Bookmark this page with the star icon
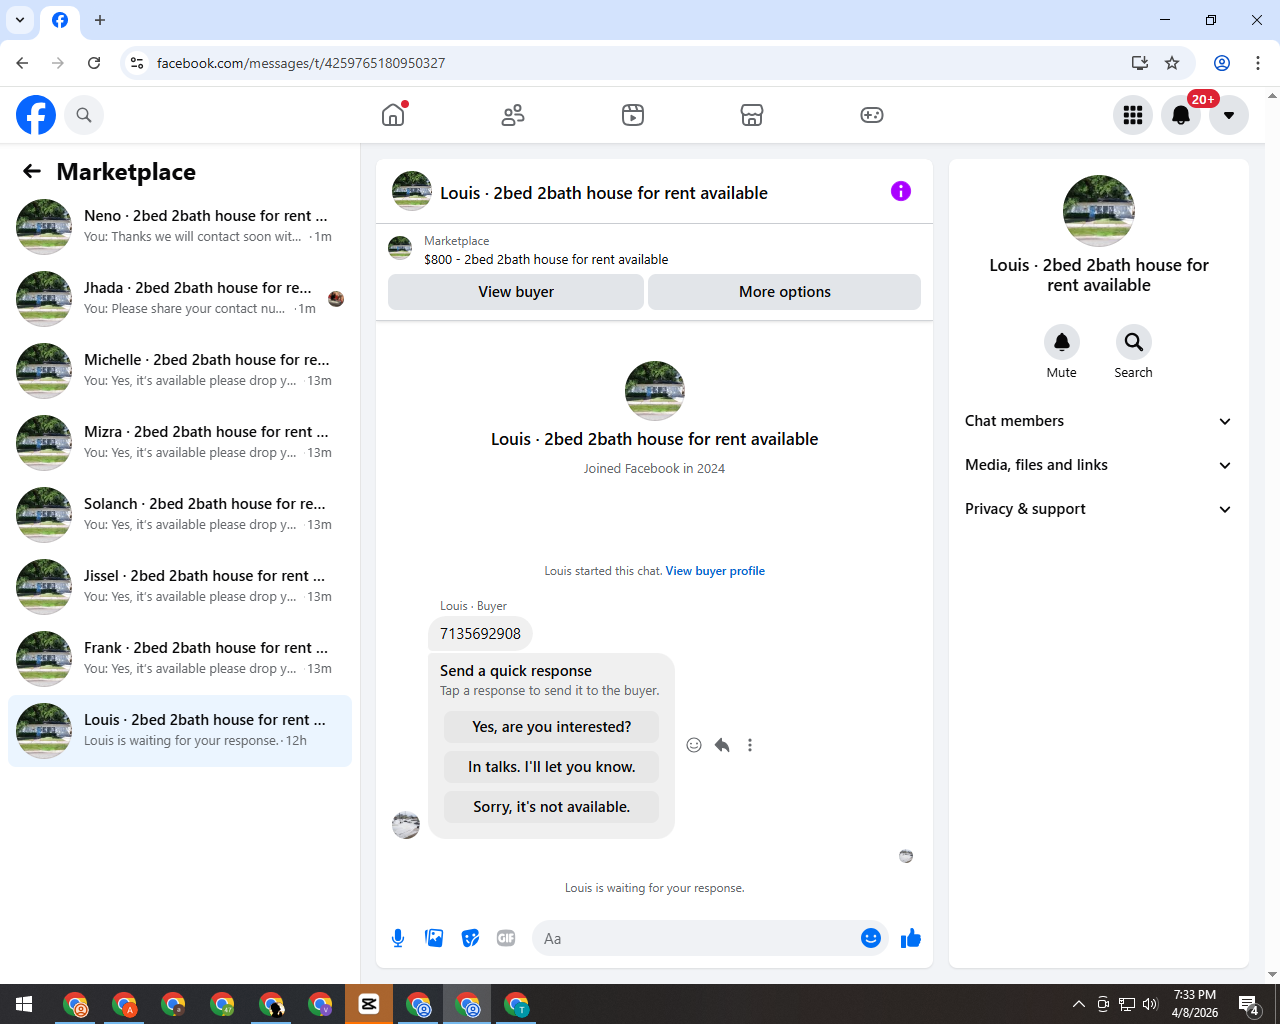Screen dimensions: 1280x1024 point(1172,63)
